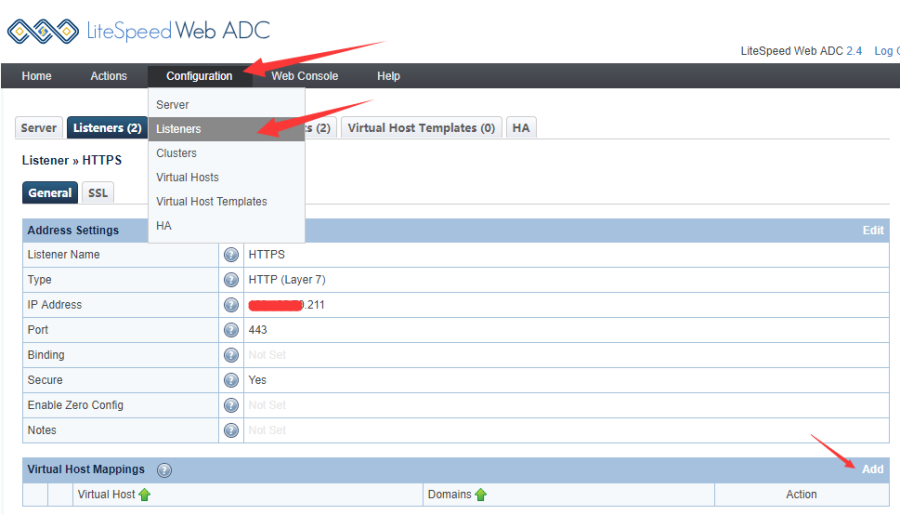Sort by Virtual Host green arrow
The height and width of the screenshot is (515, 900).
coord(145,494)
